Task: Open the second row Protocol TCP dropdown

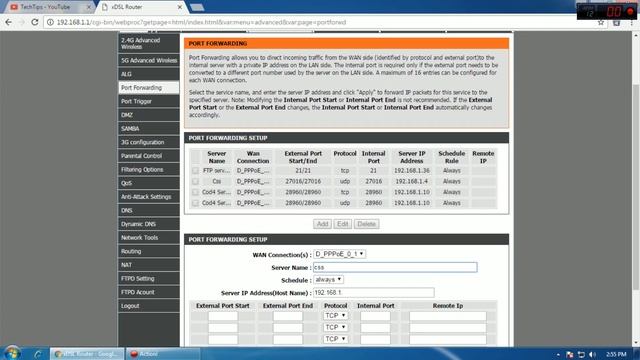Action: pyautogui.click(x=336, y=327)
